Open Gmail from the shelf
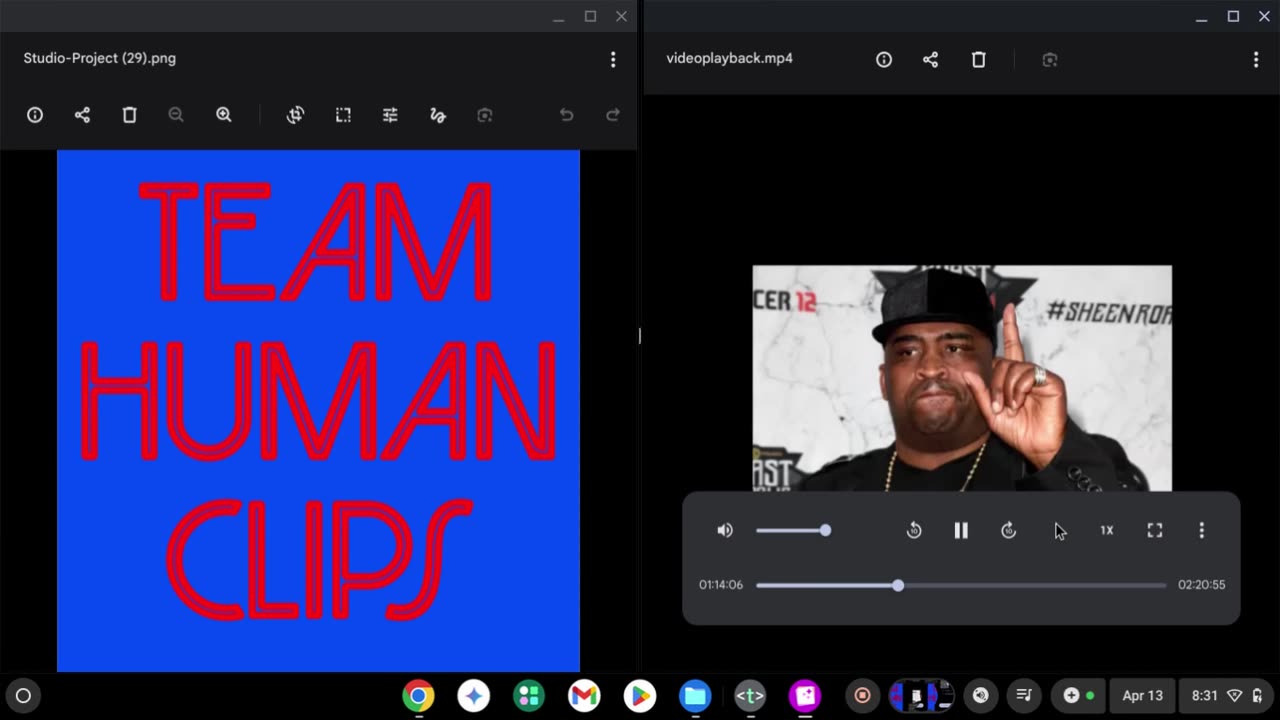 pyautogui.click(x=584, y=696)
